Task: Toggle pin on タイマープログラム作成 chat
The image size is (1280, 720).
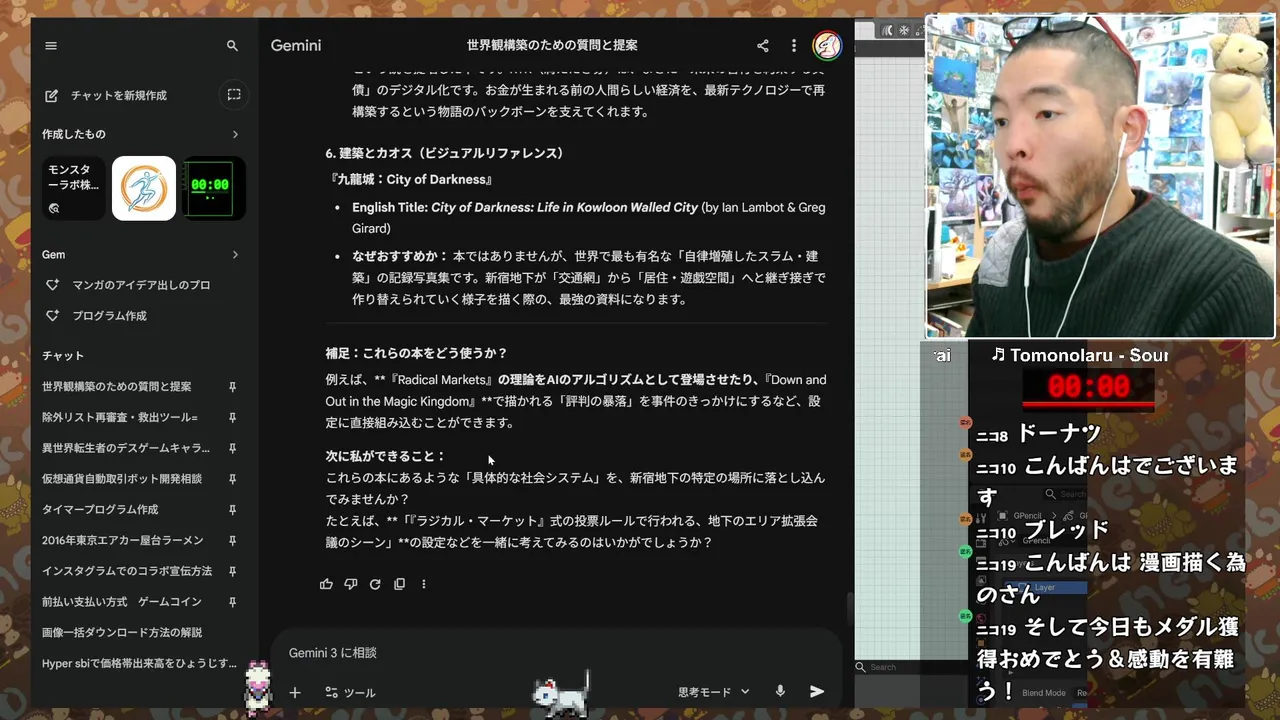Action: tap(232, 510)
